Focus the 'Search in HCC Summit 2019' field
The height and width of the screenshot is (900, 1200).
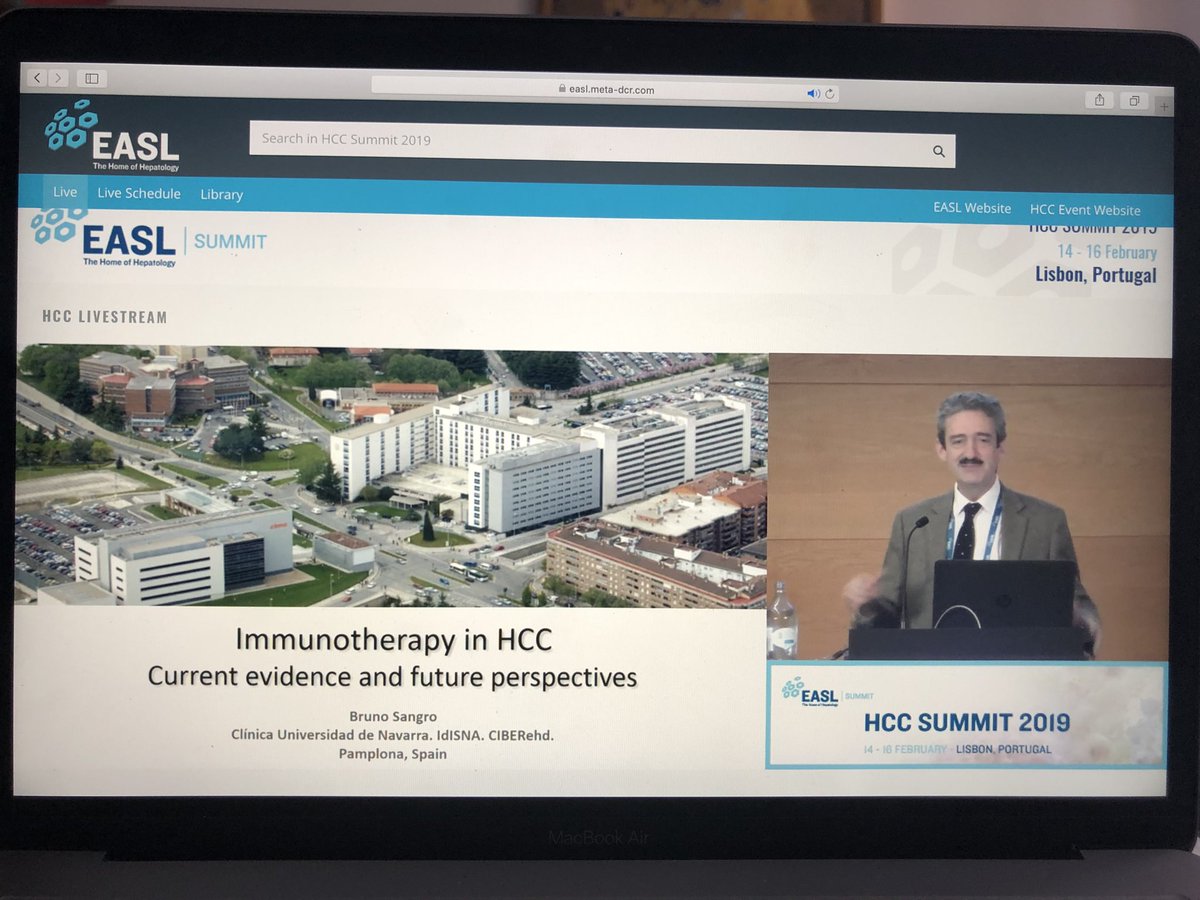(602, 144)
